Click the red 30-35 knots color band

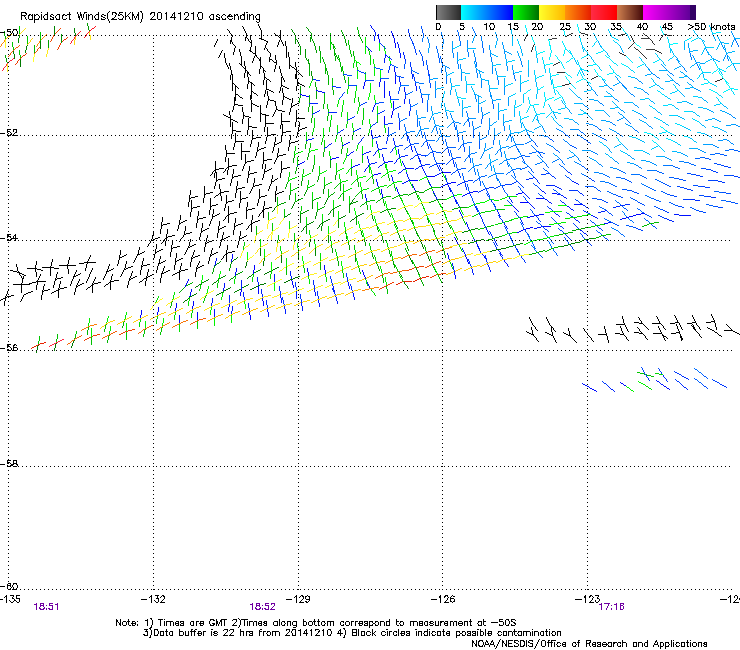[x=604, y=12]
